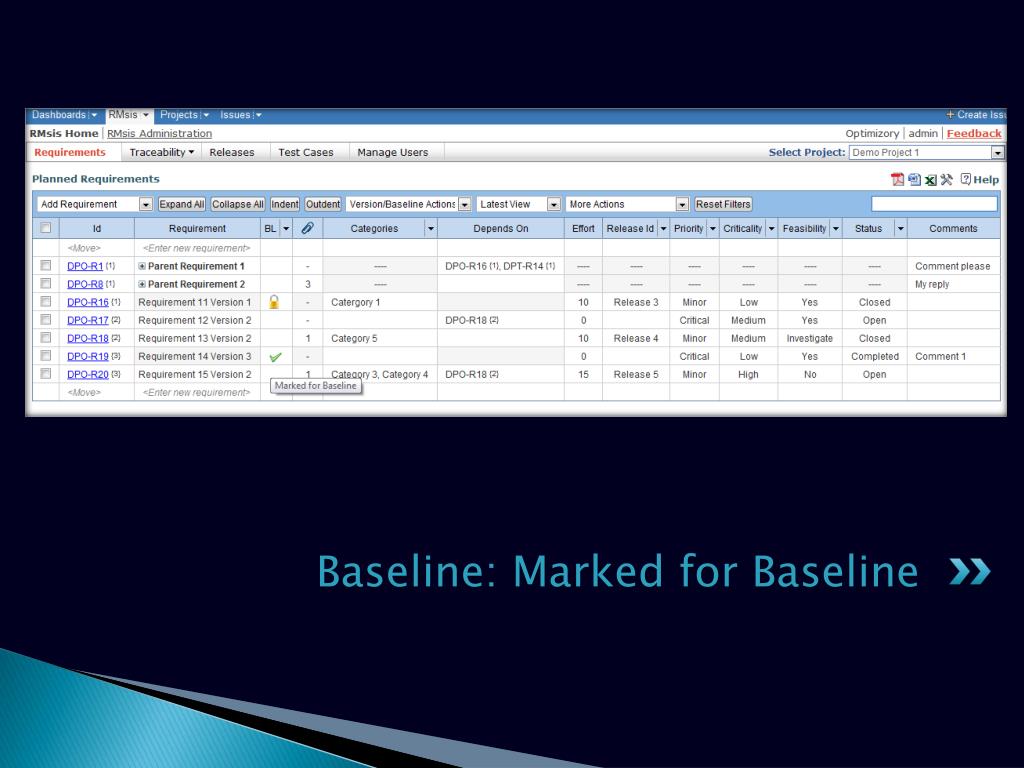Image resolution: width=1024 pixels, height=768 pixels.
Task: Click the plus icon next to Create Issue
Action: (x=950, y=115)
